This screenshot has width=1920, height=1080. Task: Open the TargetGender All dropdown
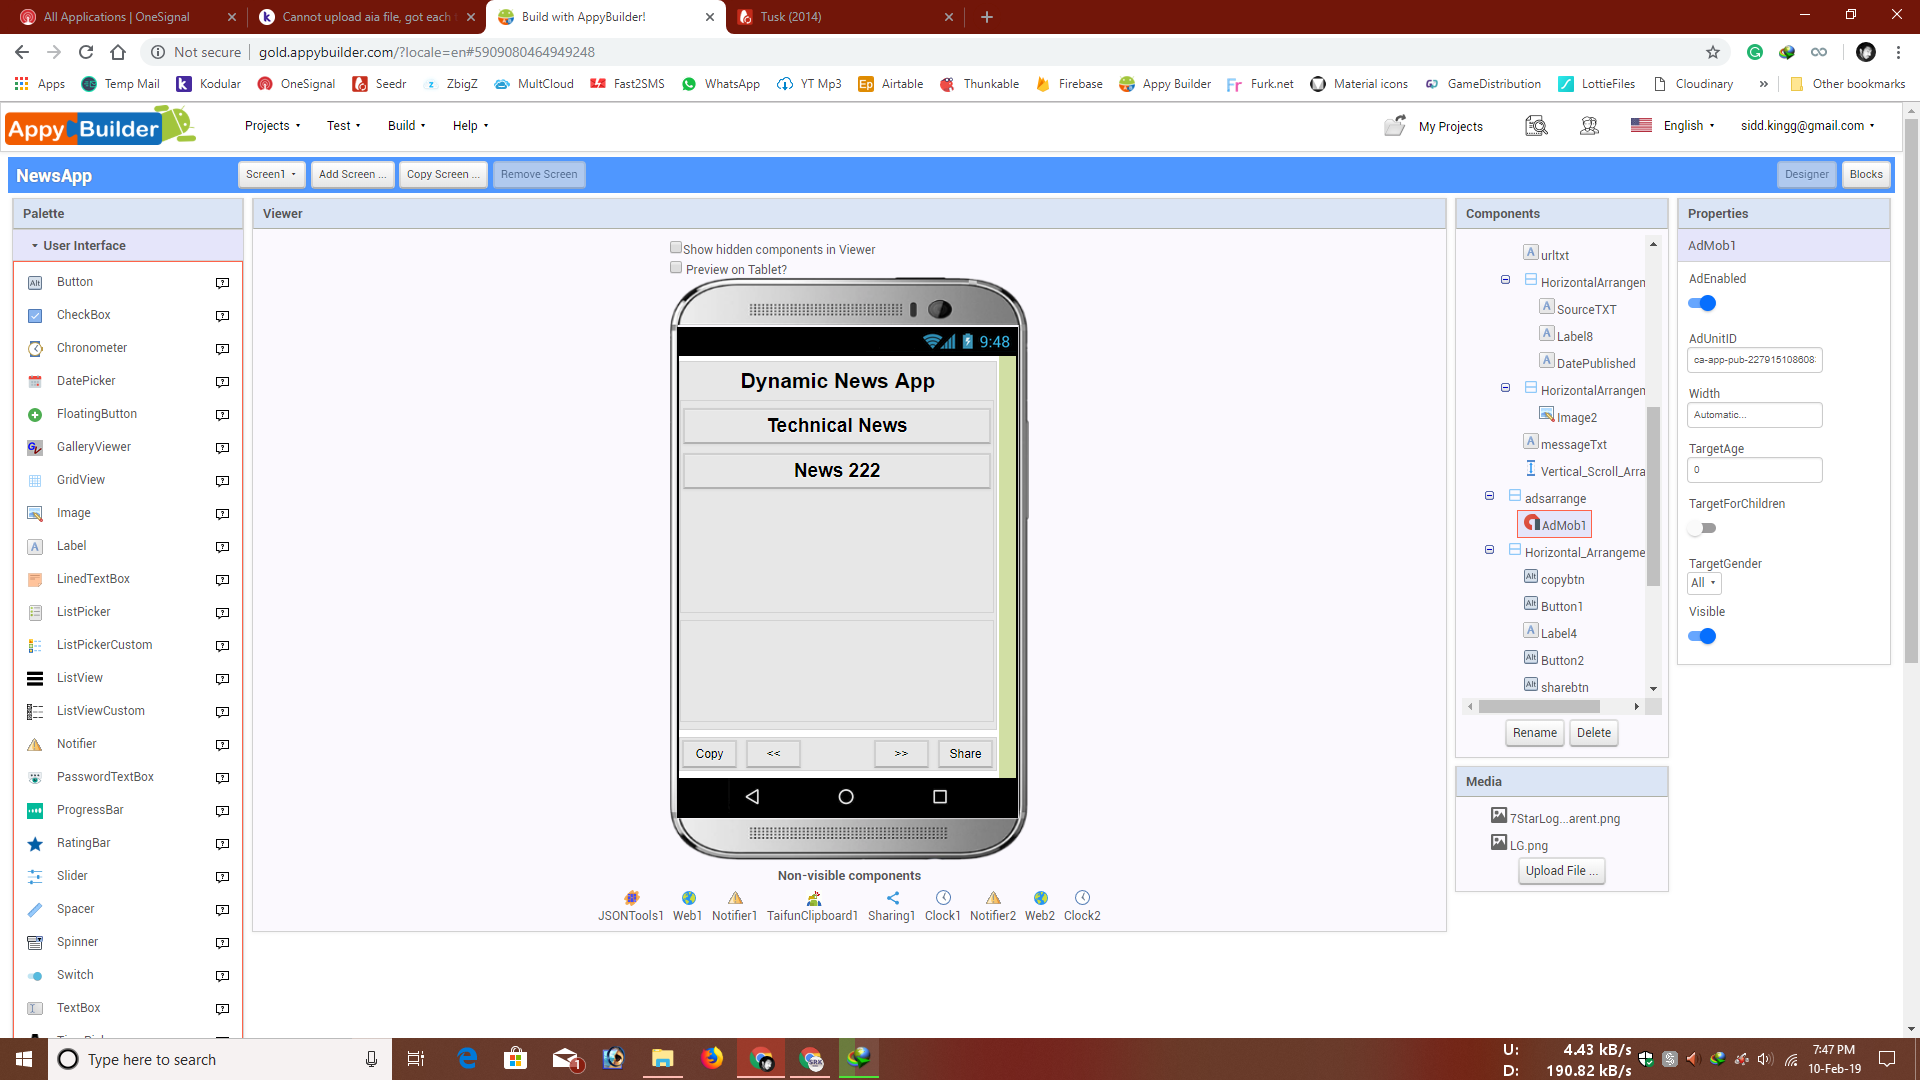pyautogui.click(x=1704, y=583)
